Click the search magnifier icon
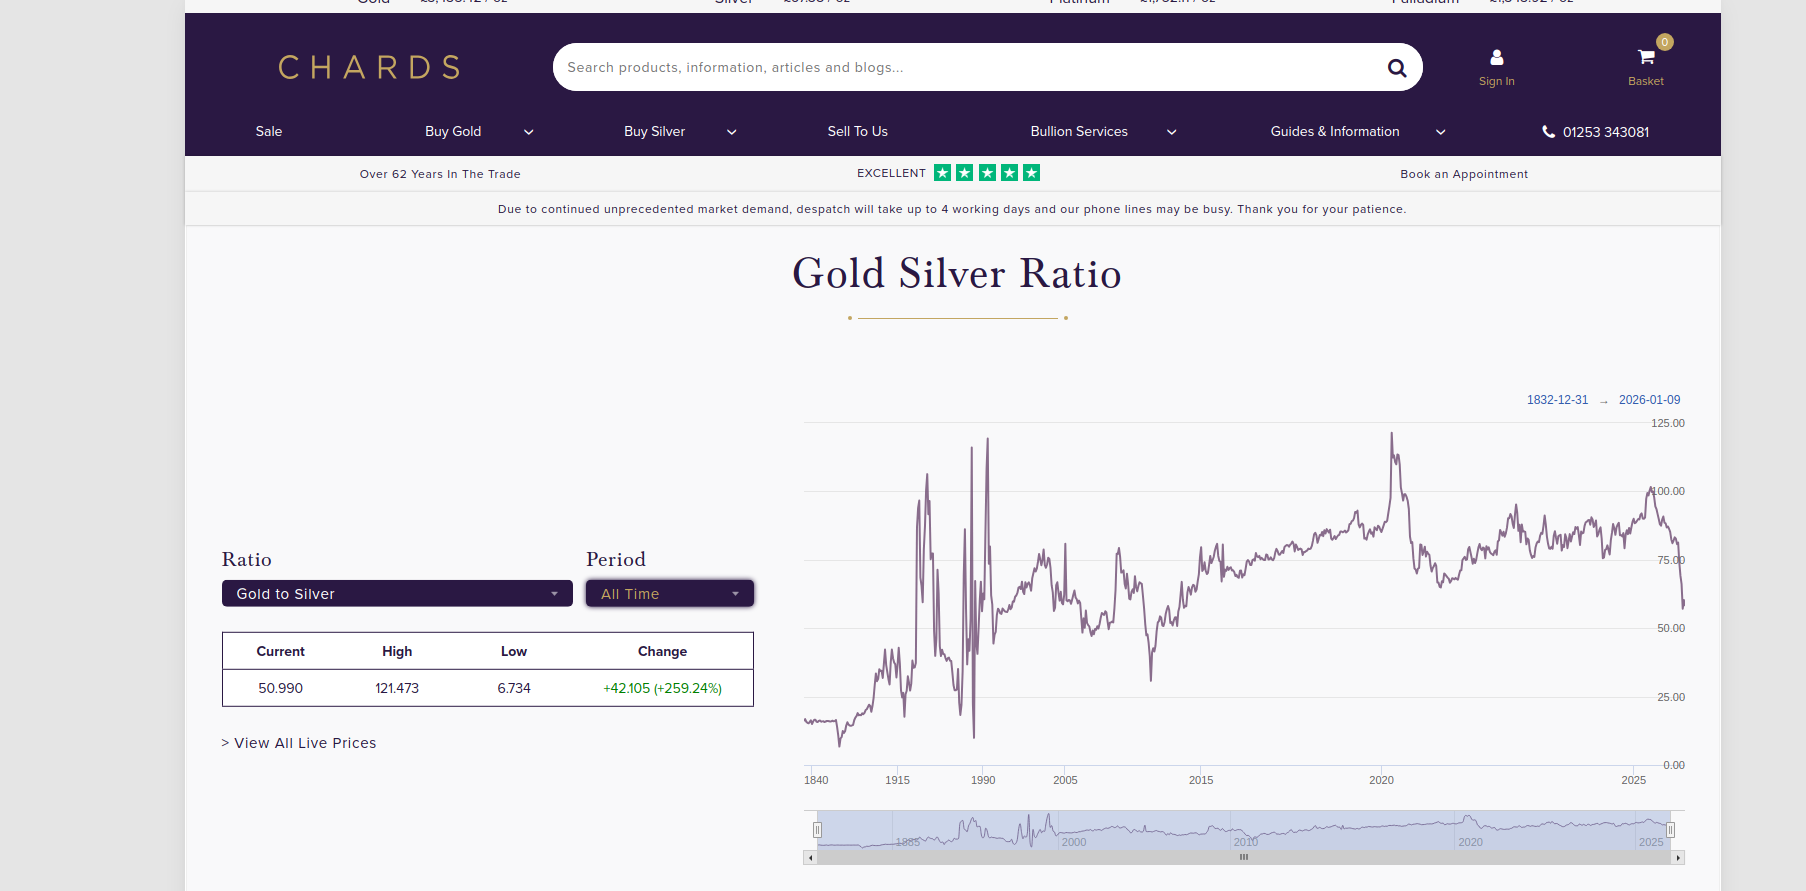Viewport: 1806px width, 891px height. coord(1396,68)
